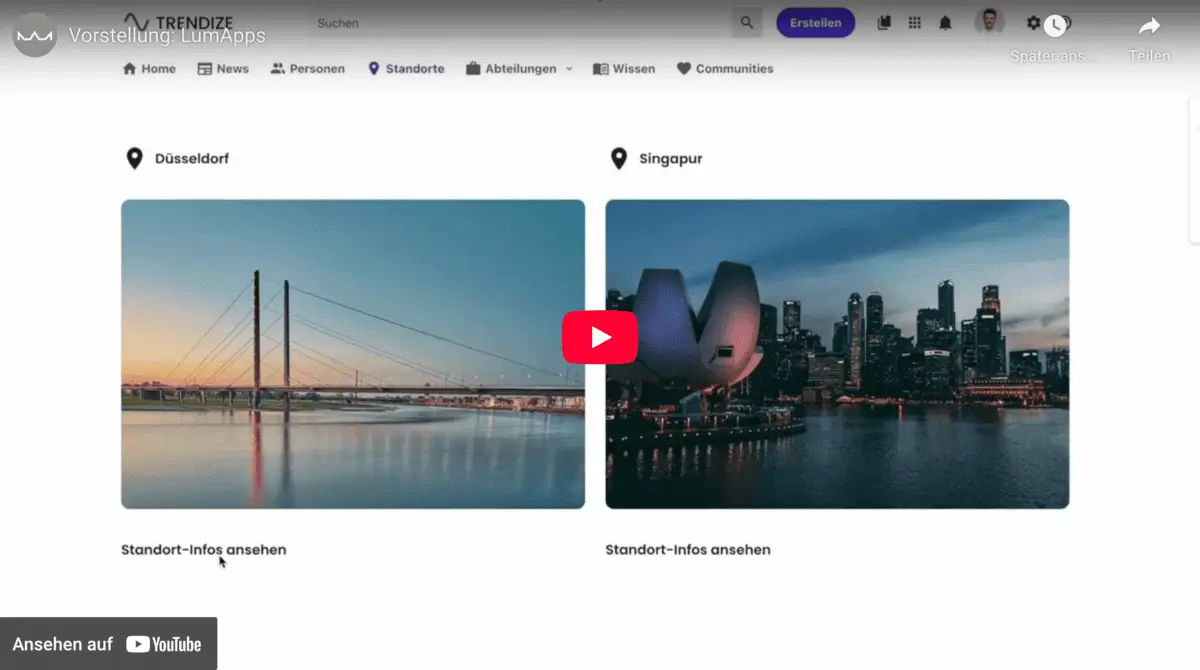Click the channel logo avatar
The height and width of the screenshot is (670, 1200).
[35, 35]
